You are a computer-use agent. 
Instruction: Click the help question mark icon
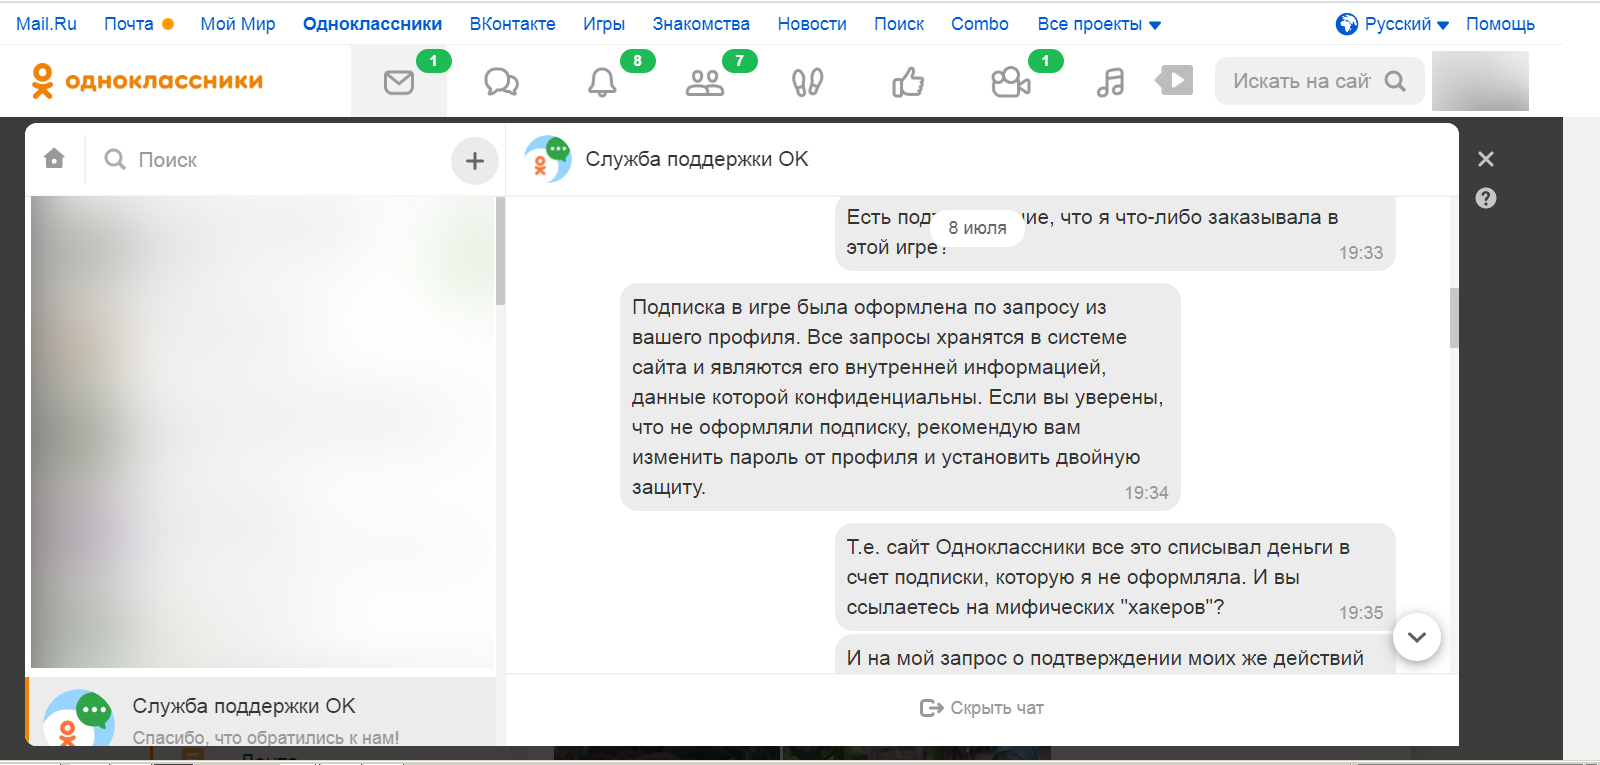click(x=1486, y=198)
